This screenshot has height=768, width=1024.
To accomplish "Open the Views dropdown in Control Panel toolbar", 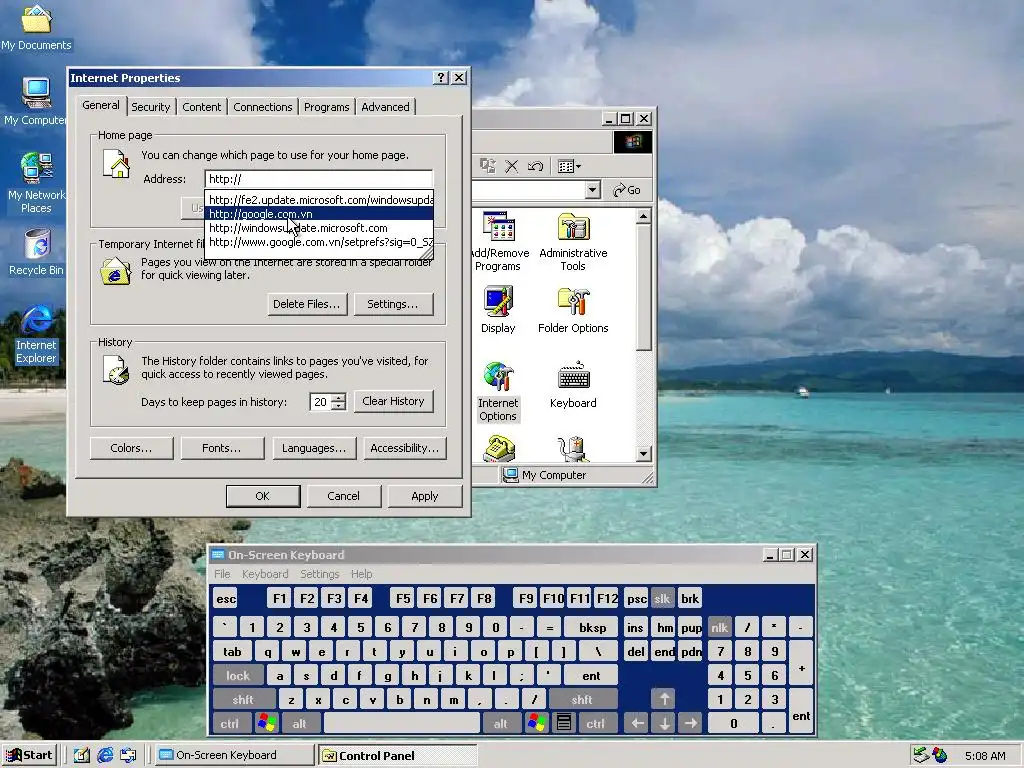I will (x=569, y=167).
